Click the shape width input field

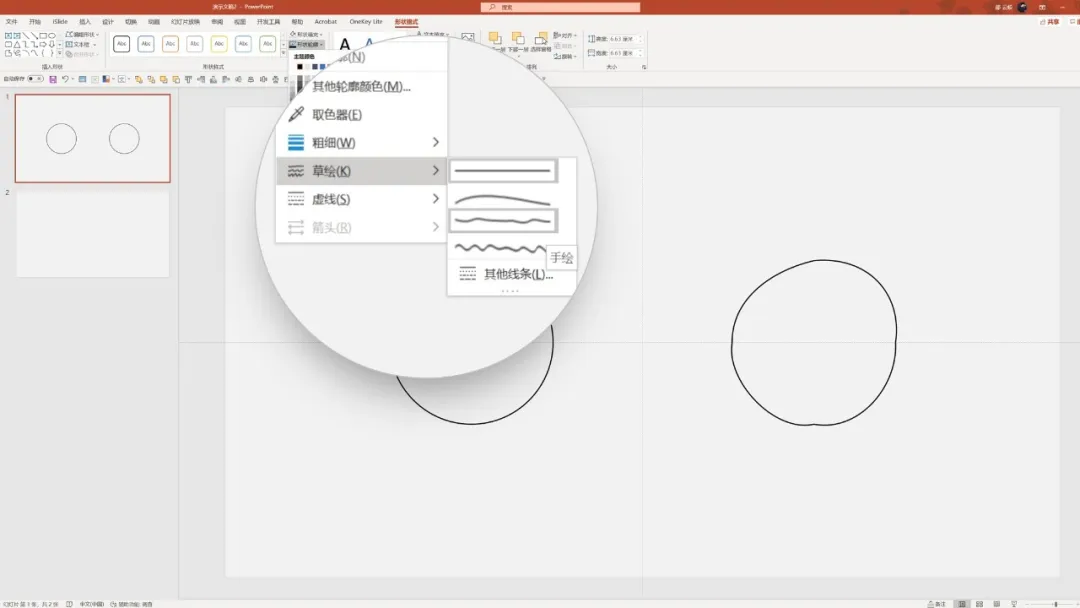(x=625, y=53)
